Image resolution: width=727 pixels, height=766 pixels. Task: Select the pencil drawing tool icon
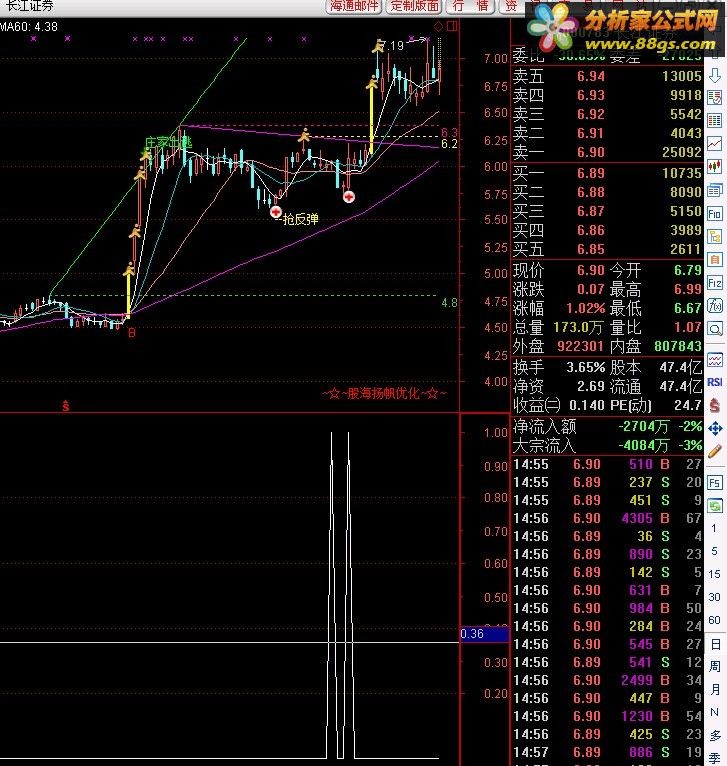715,451
